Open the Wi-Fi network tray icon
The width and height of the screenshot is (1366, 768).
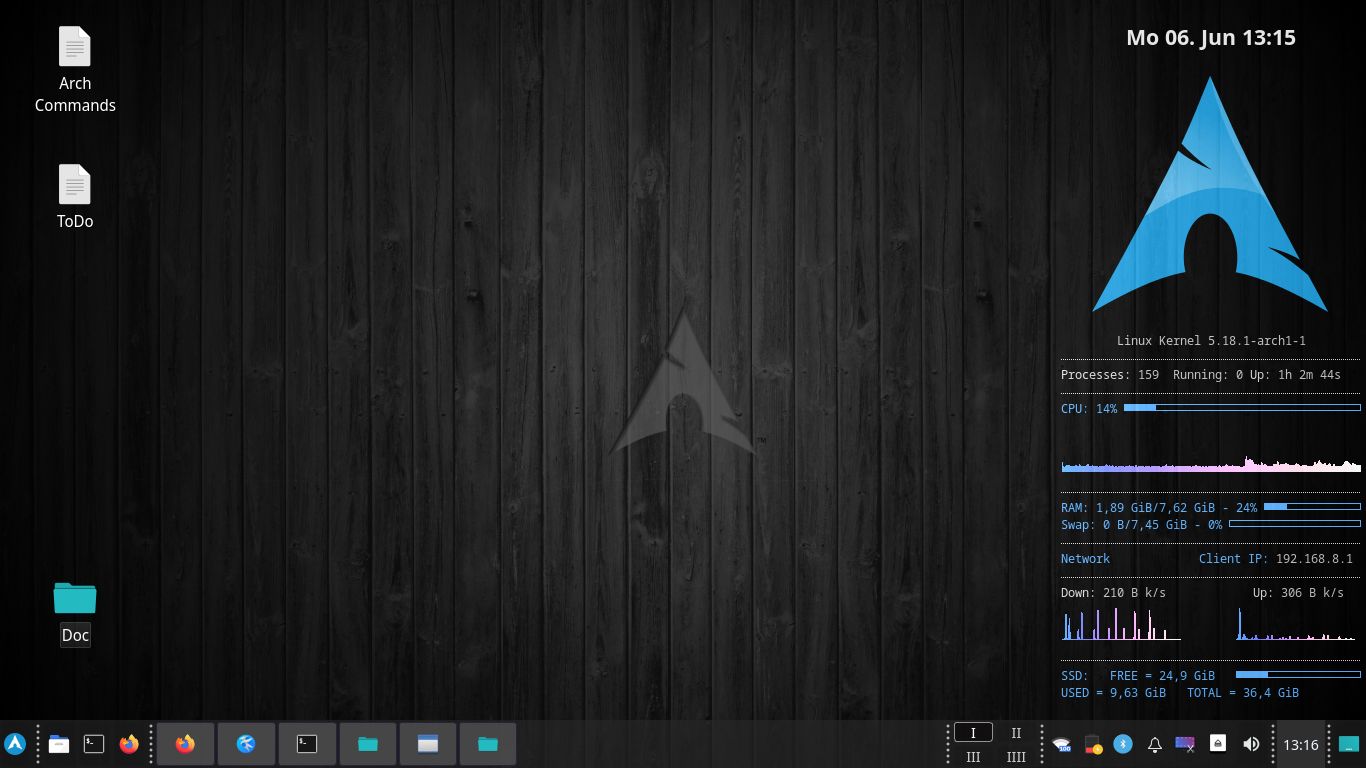(x=1062, y=744)
